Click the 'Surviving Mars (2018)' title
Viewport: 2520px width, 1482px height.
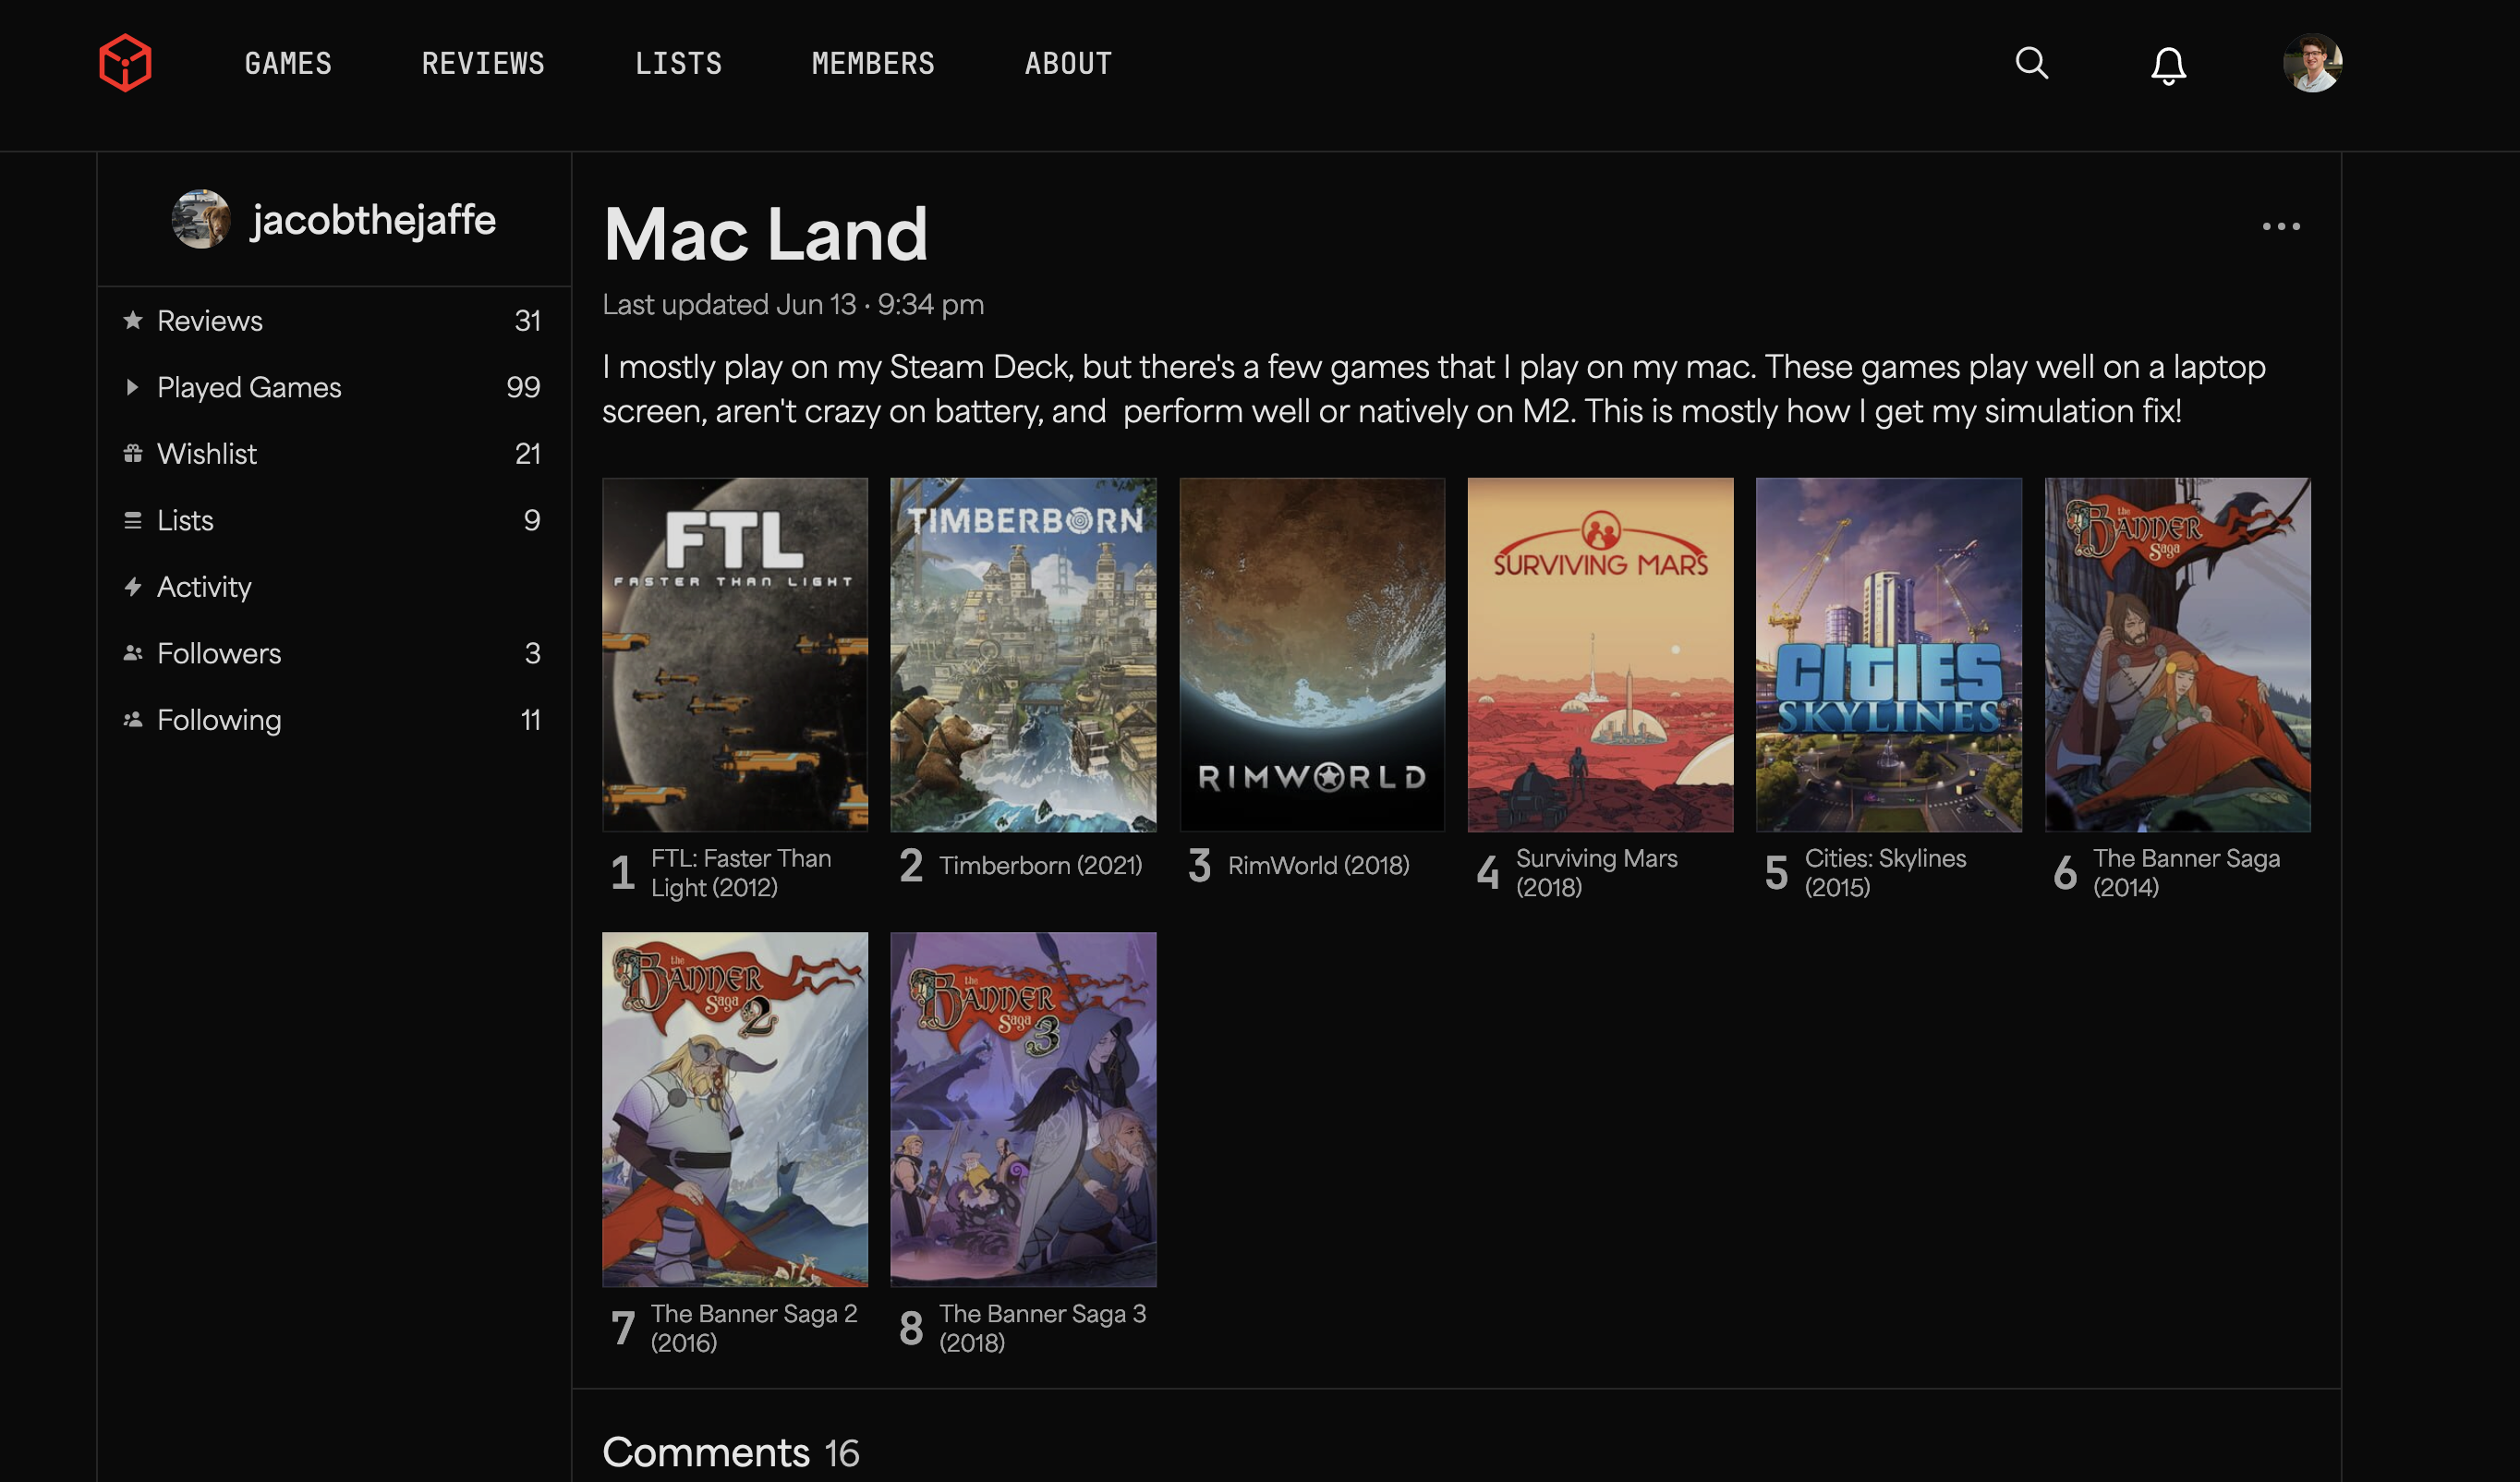[x=1596, y=872]
